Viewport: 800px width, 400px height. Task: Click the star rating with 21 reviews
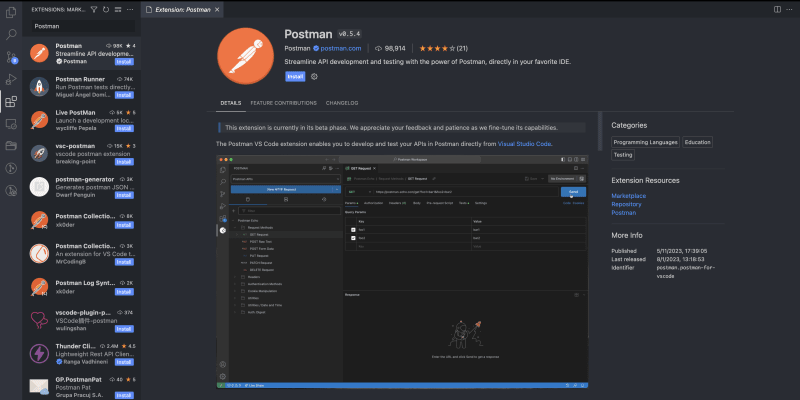443,48
